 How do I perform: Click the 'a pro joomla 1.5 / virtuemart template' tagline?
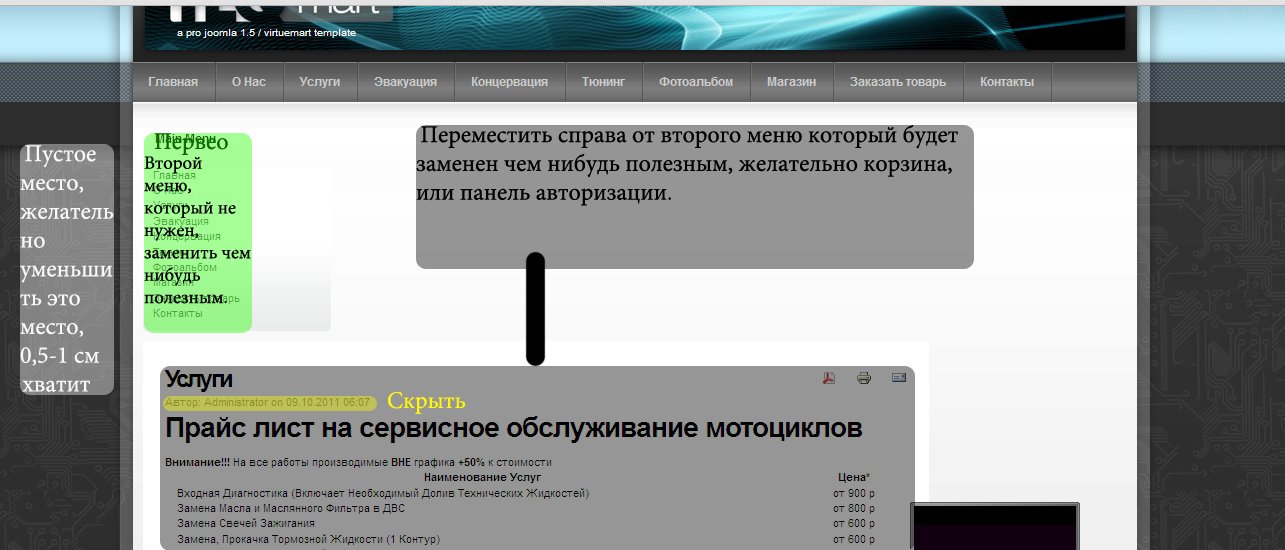click(266, 33)
